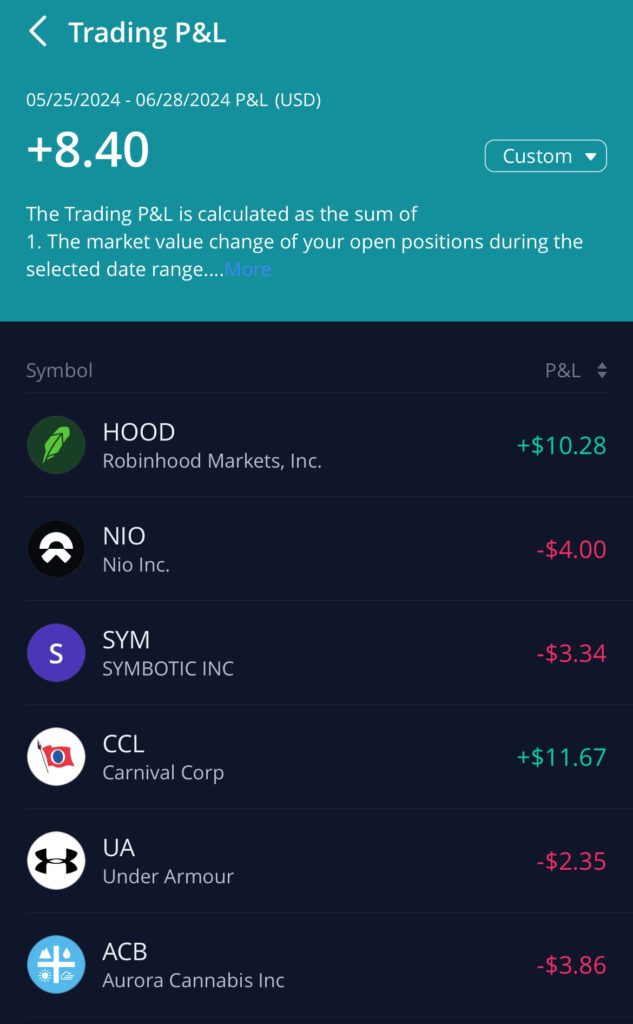
Task: Select the NIO ticker name
Action: point(124,536)
